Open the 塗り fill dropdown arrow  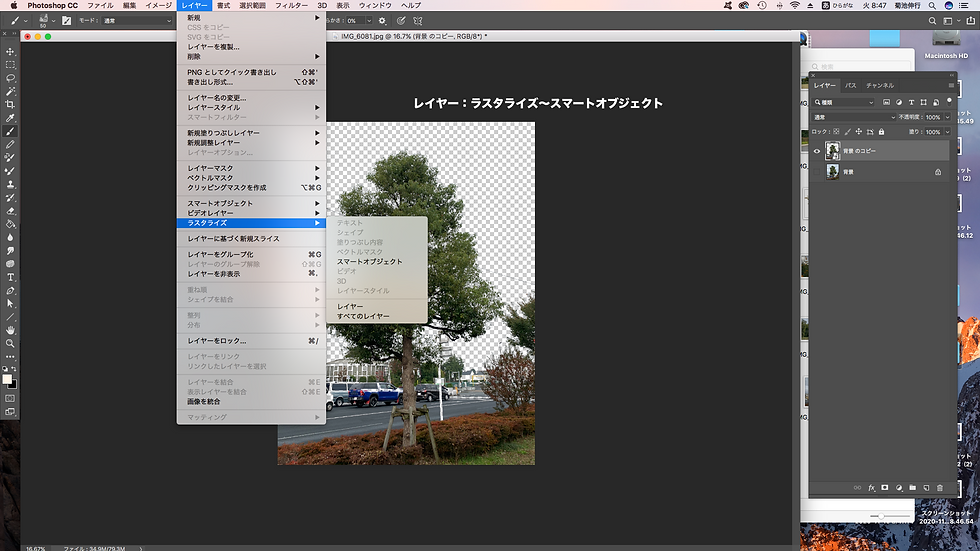948,132
